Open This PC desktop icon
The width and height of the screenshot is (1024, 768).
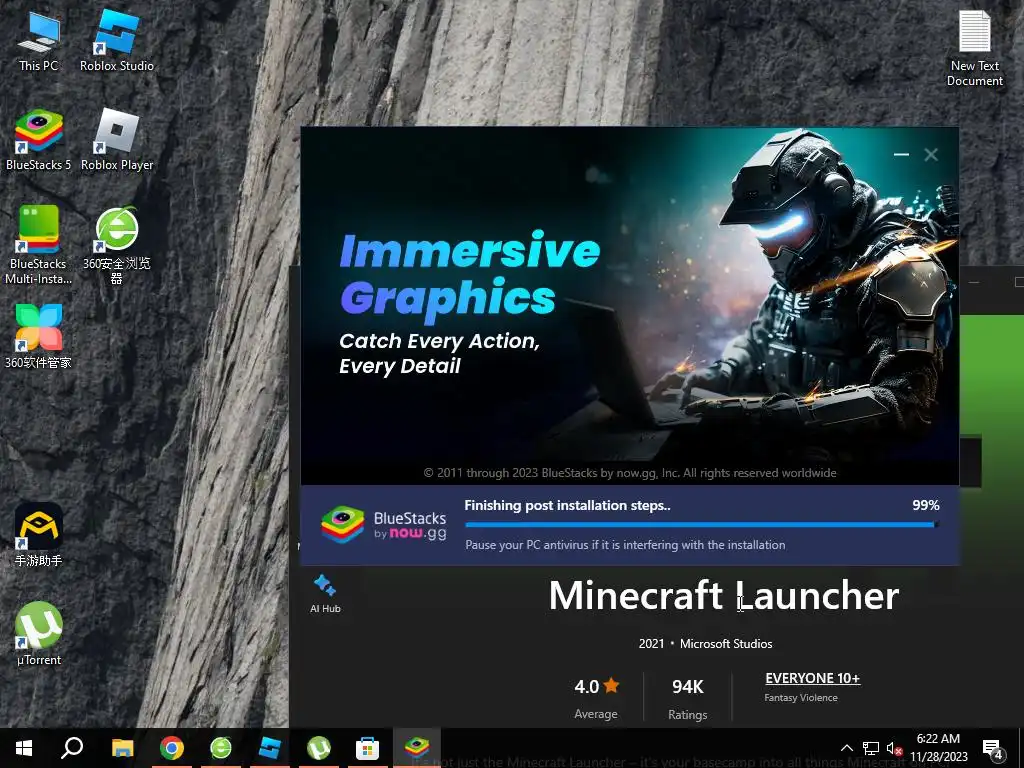point(39,40)
